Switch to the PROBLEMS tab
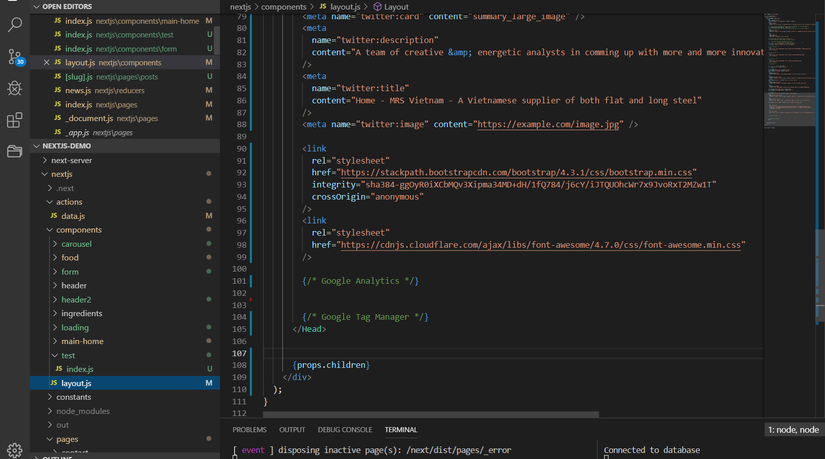 point(249,430)
